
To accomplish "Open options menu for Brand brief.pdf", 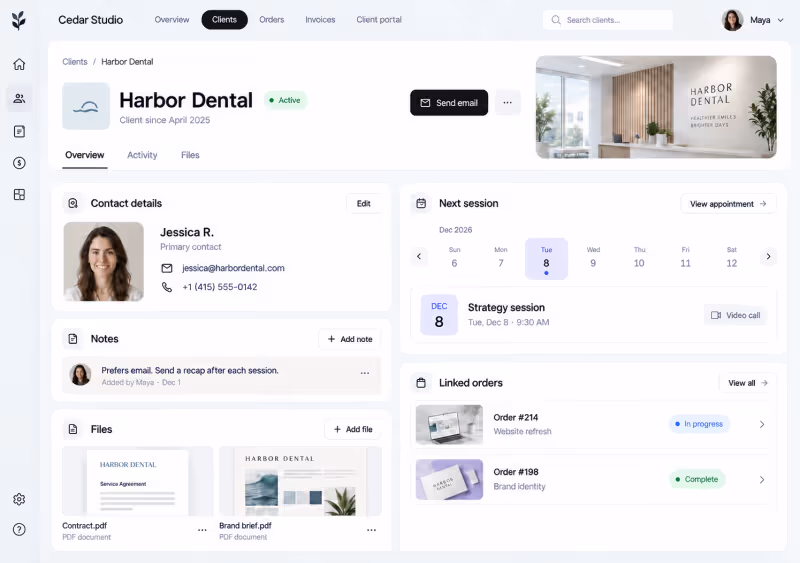I will pyautogui.click(x=371, y=530).
